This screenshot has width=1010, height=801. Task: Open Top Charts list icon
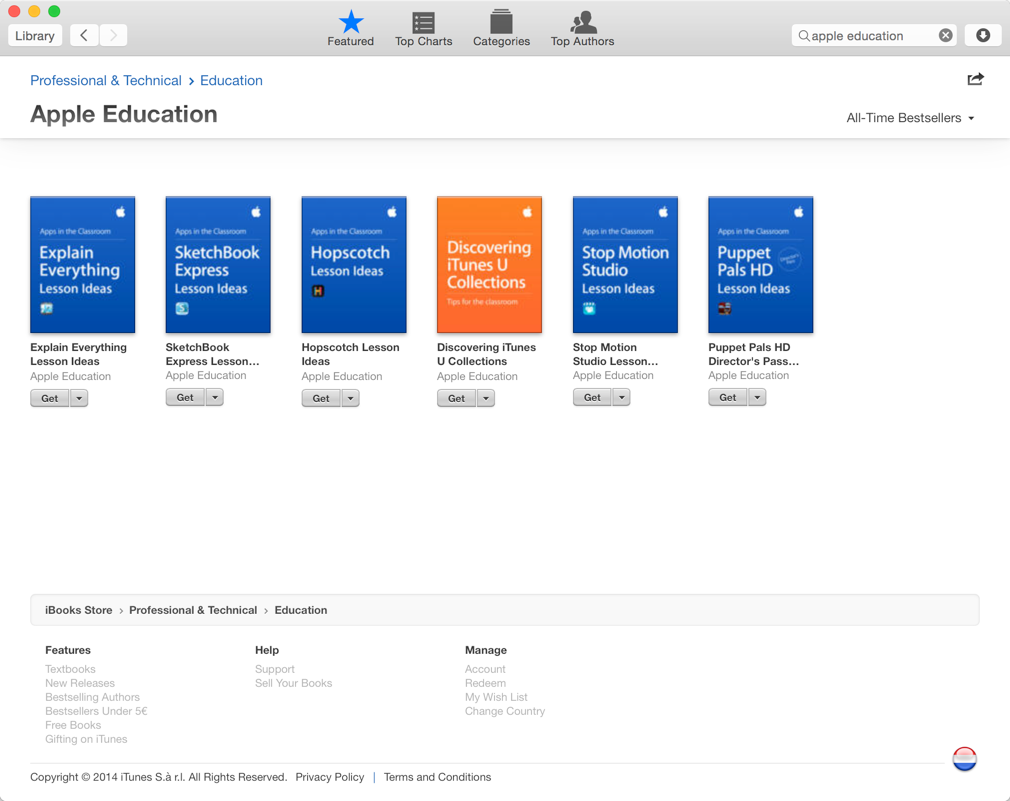423,22
